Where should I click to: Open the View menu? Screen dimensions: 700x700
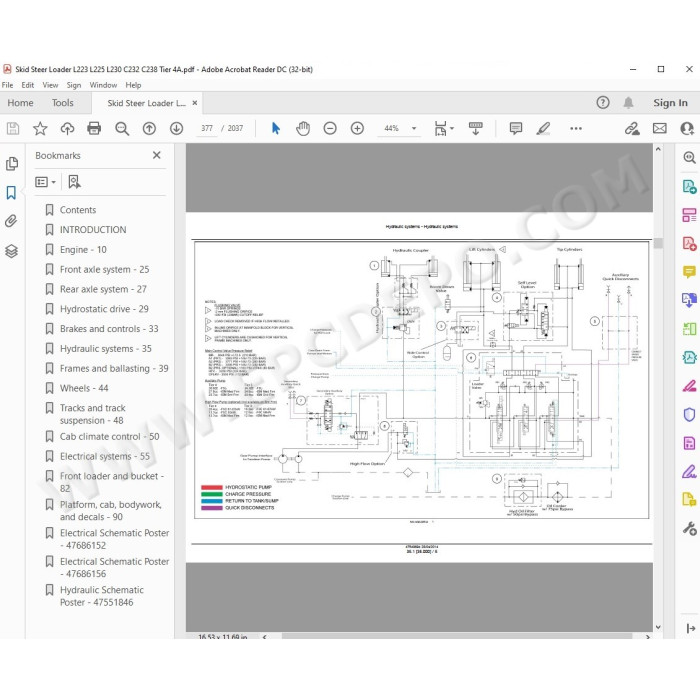50,85
